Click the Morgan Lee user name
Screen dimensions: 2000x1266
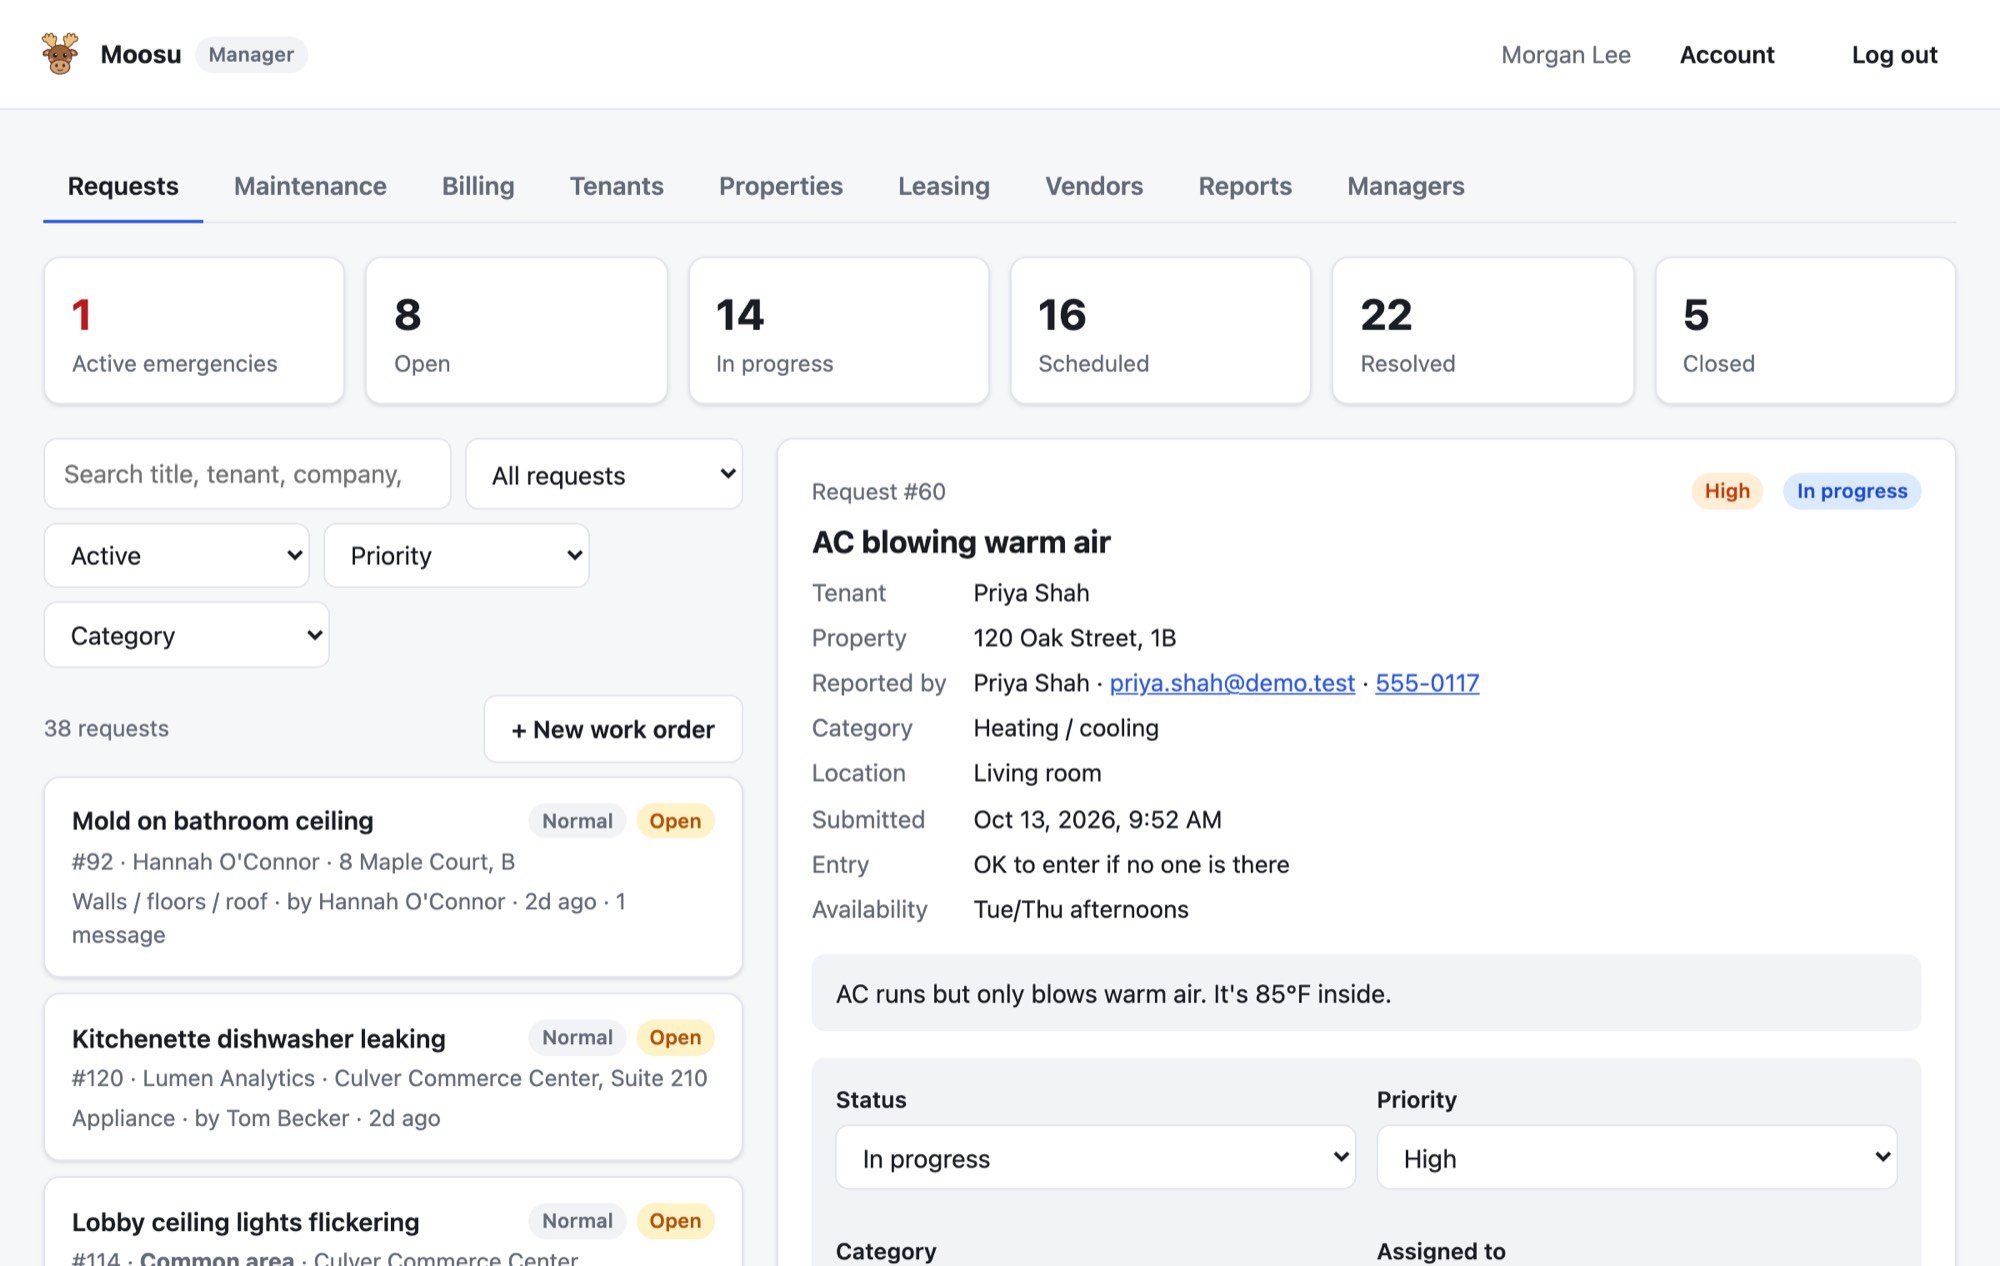pos(1566,55)
